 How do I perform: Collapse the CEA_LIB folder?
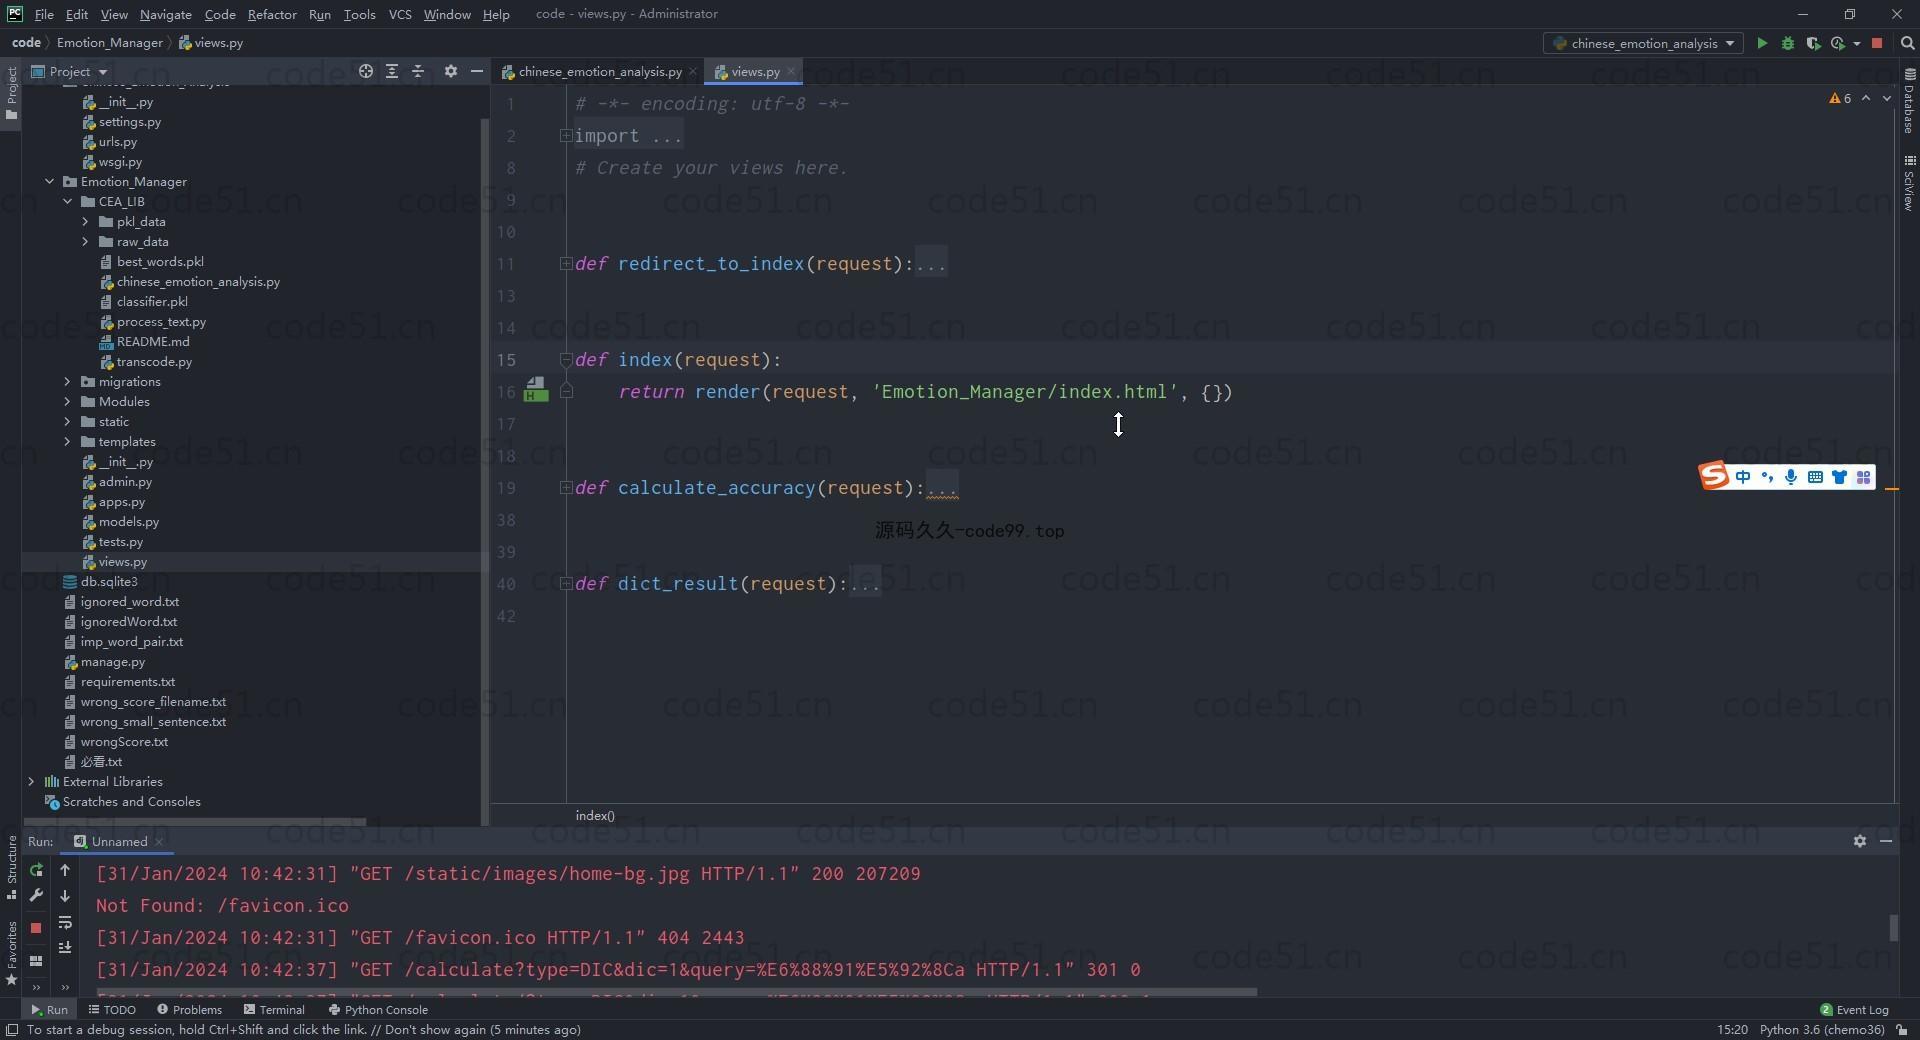(x=67, y=202)
